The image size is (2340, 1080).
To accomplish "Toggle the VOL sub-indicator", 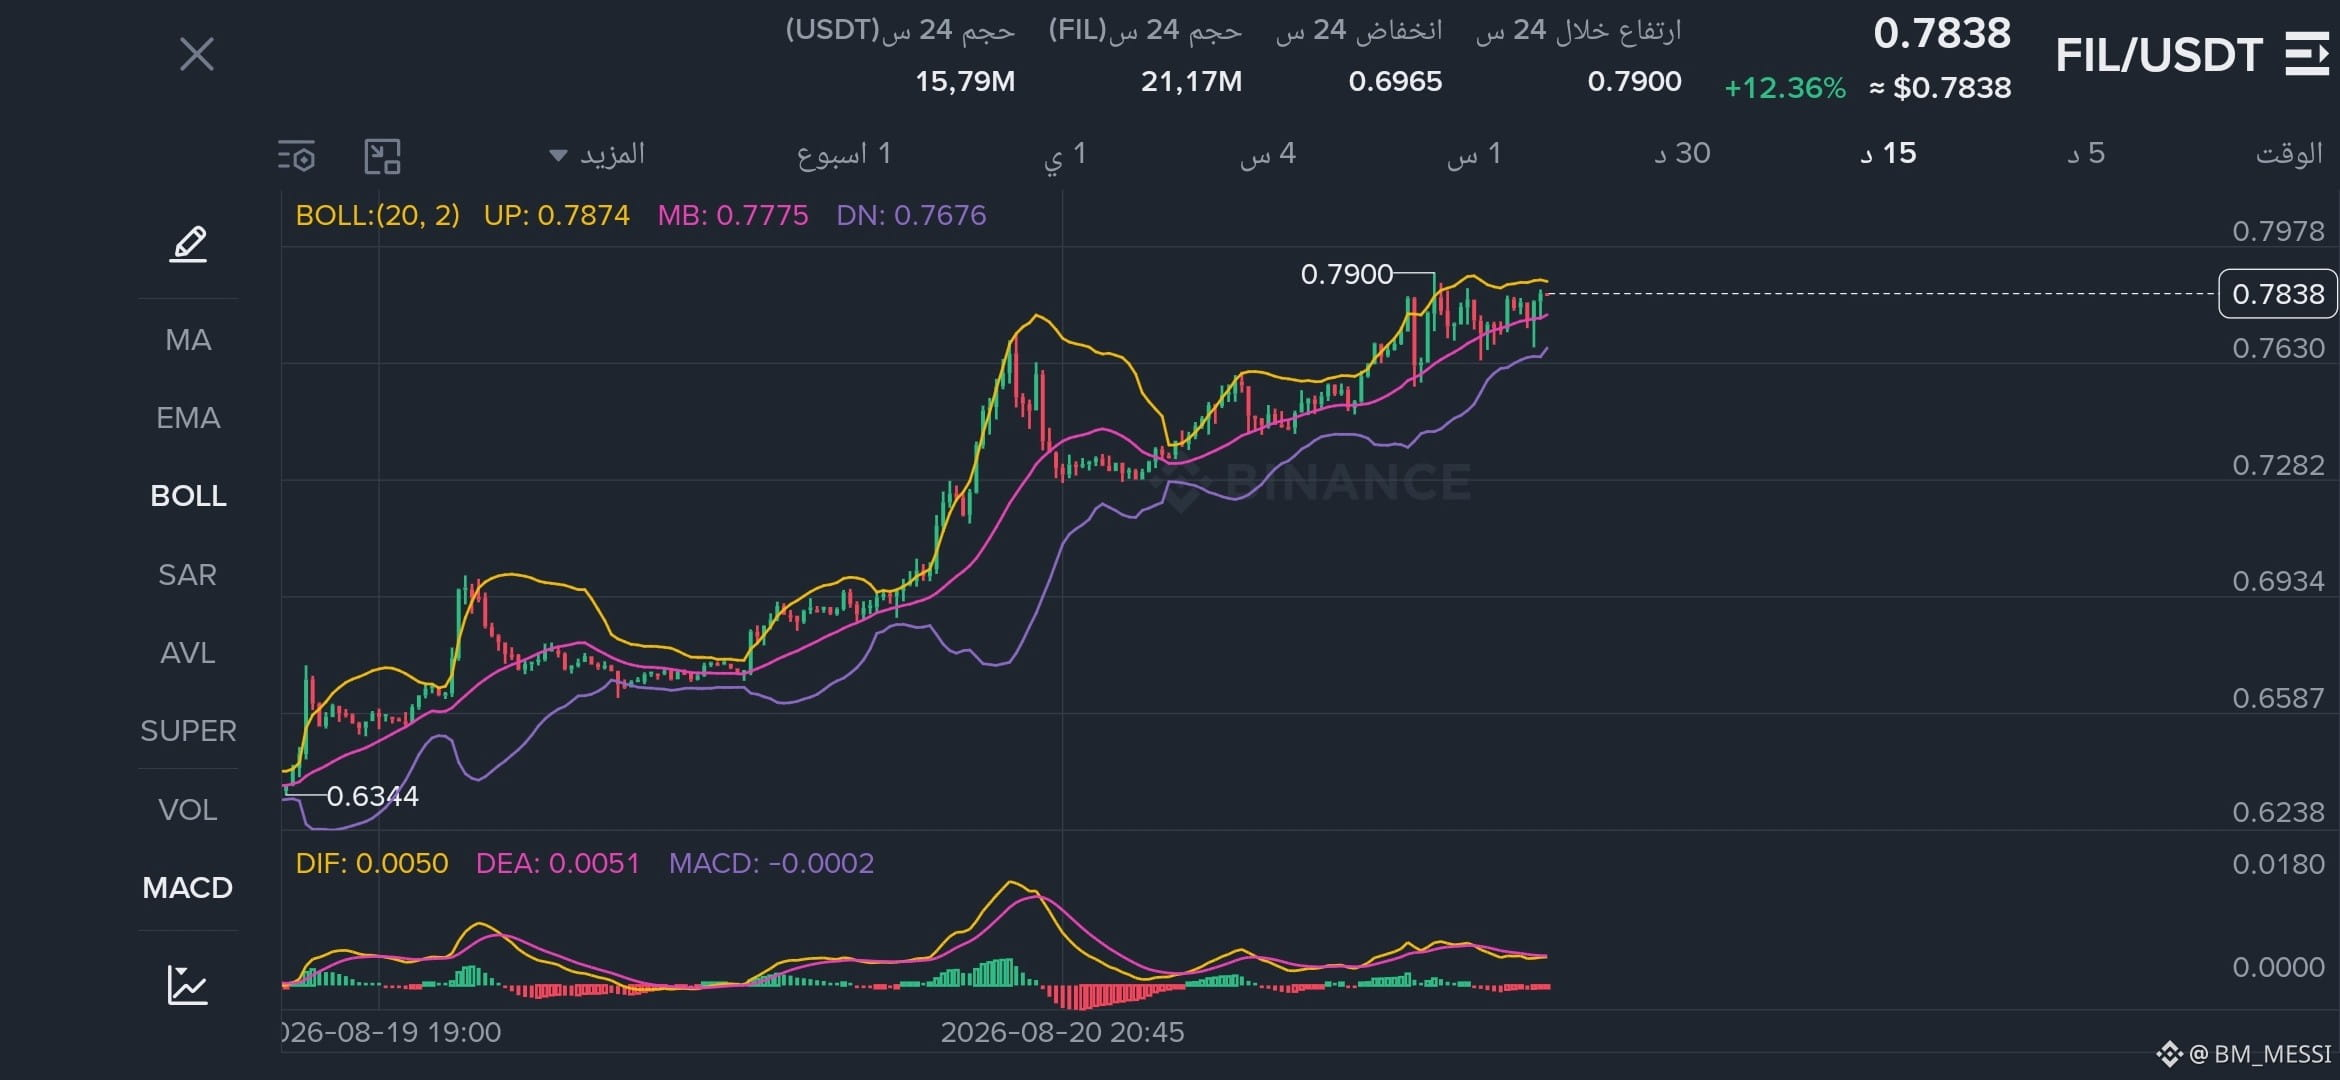I will coord(188,810).
